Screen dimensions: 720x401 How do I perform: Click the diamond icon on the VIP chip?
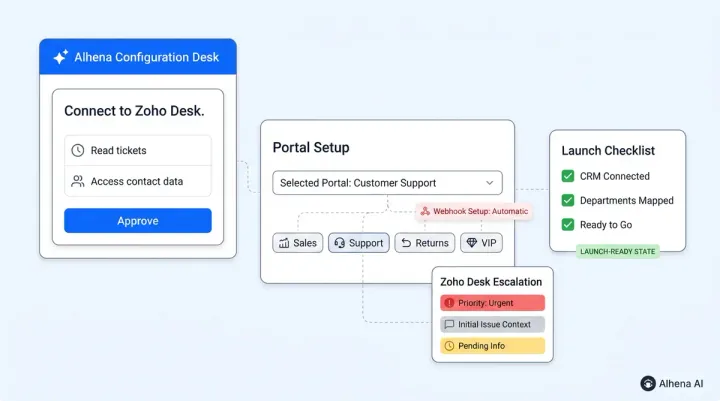click(472, 243)
